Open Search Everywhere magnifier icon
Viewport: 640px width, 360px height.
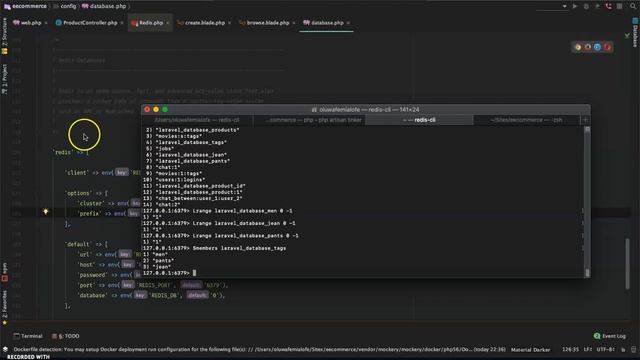633,6
